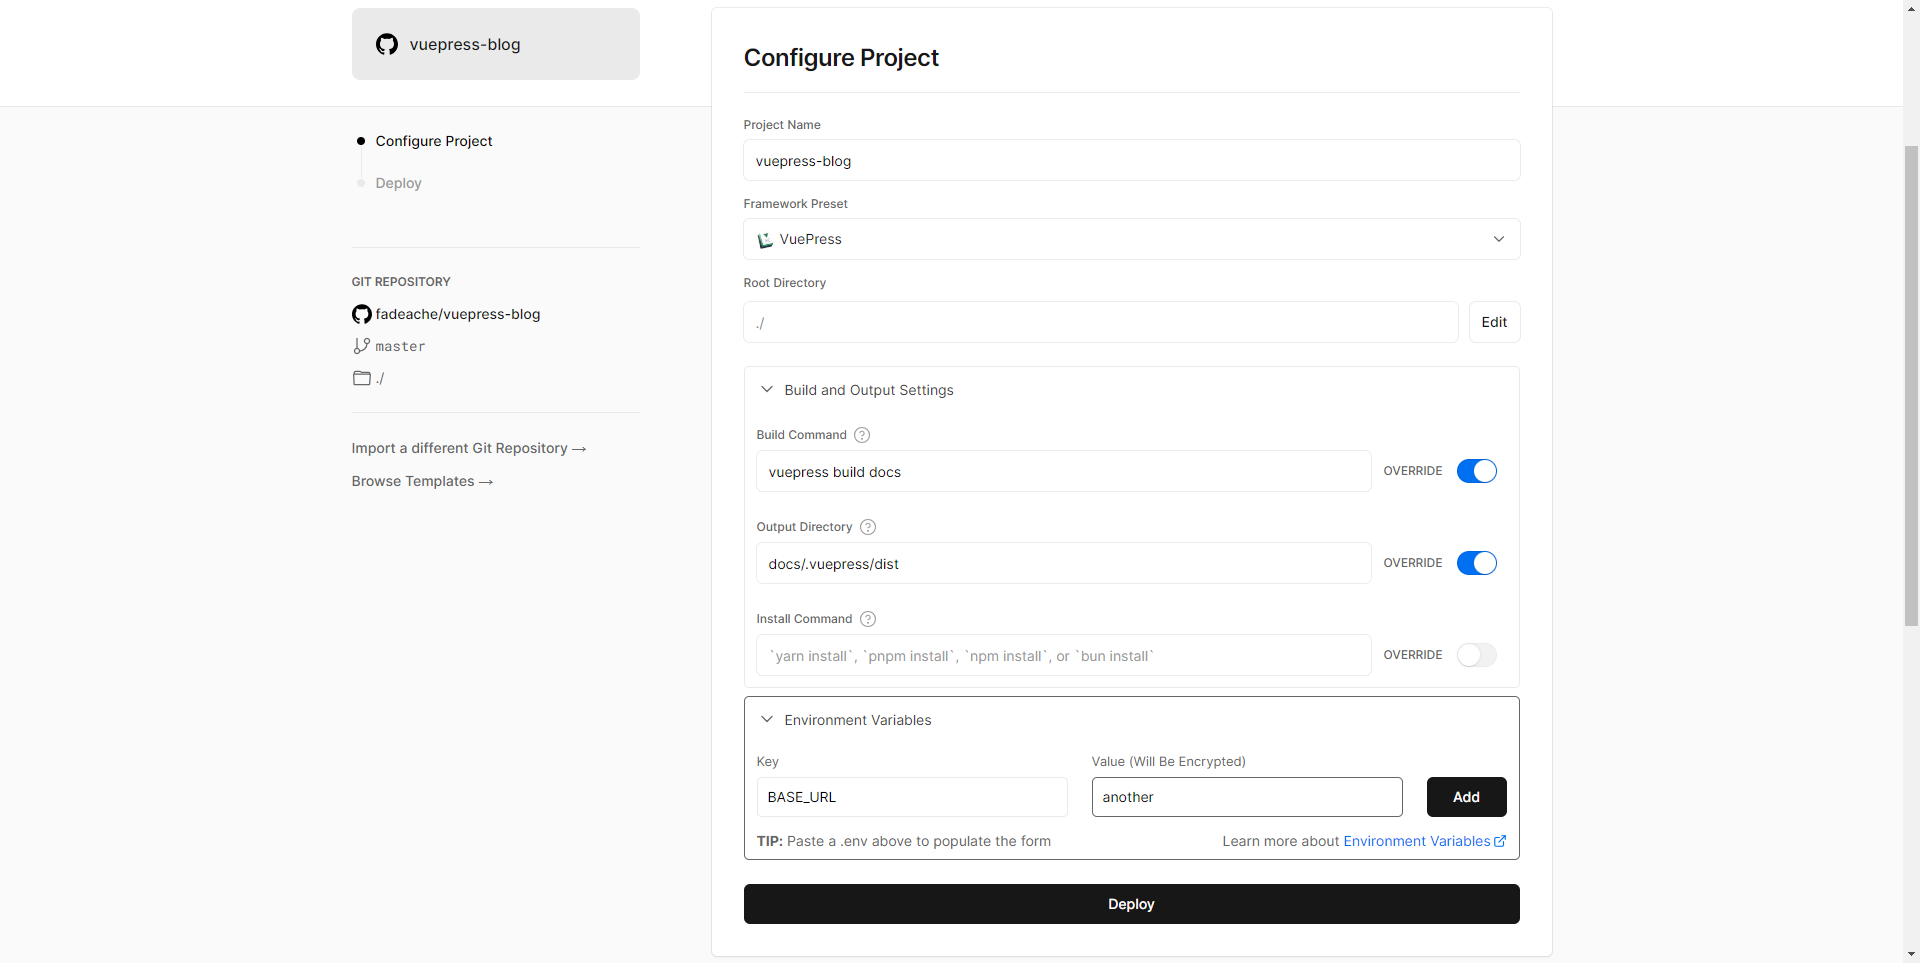Select the Configure Project step
The width and height of the screenshot is (1920, 963).
point(434,141)
